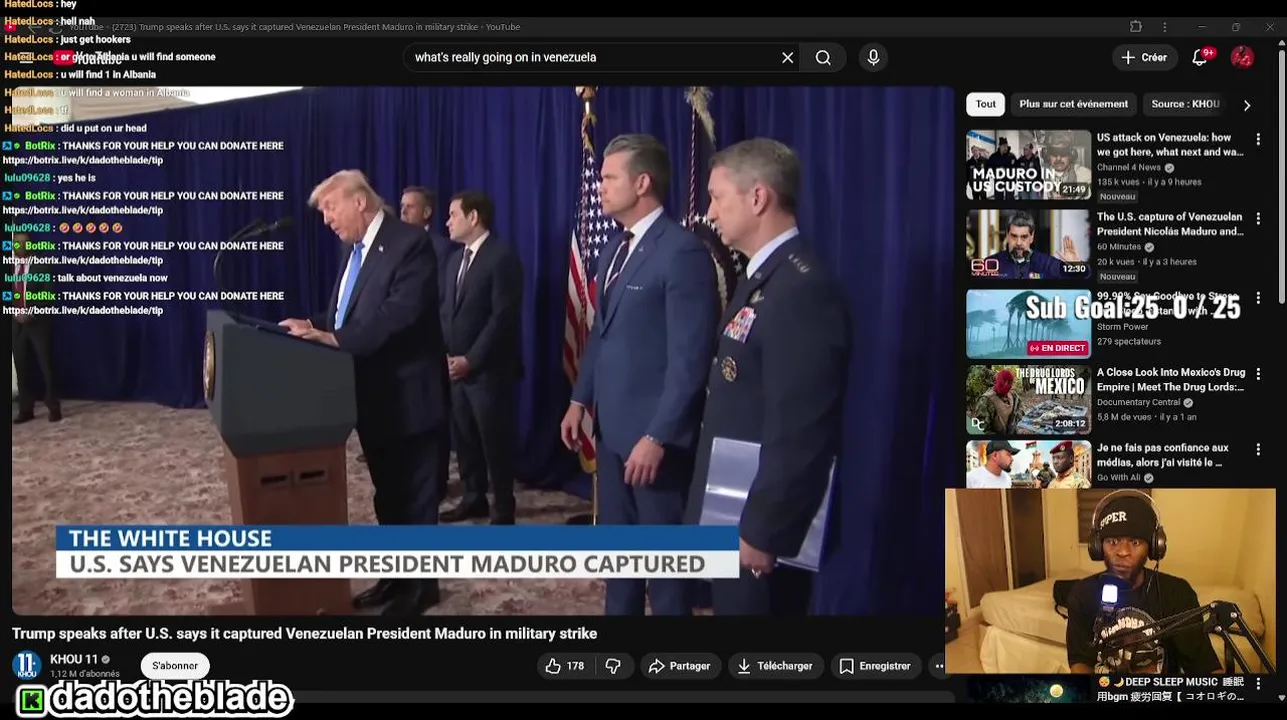Open options menu for Channel 4 News video

1258,140
